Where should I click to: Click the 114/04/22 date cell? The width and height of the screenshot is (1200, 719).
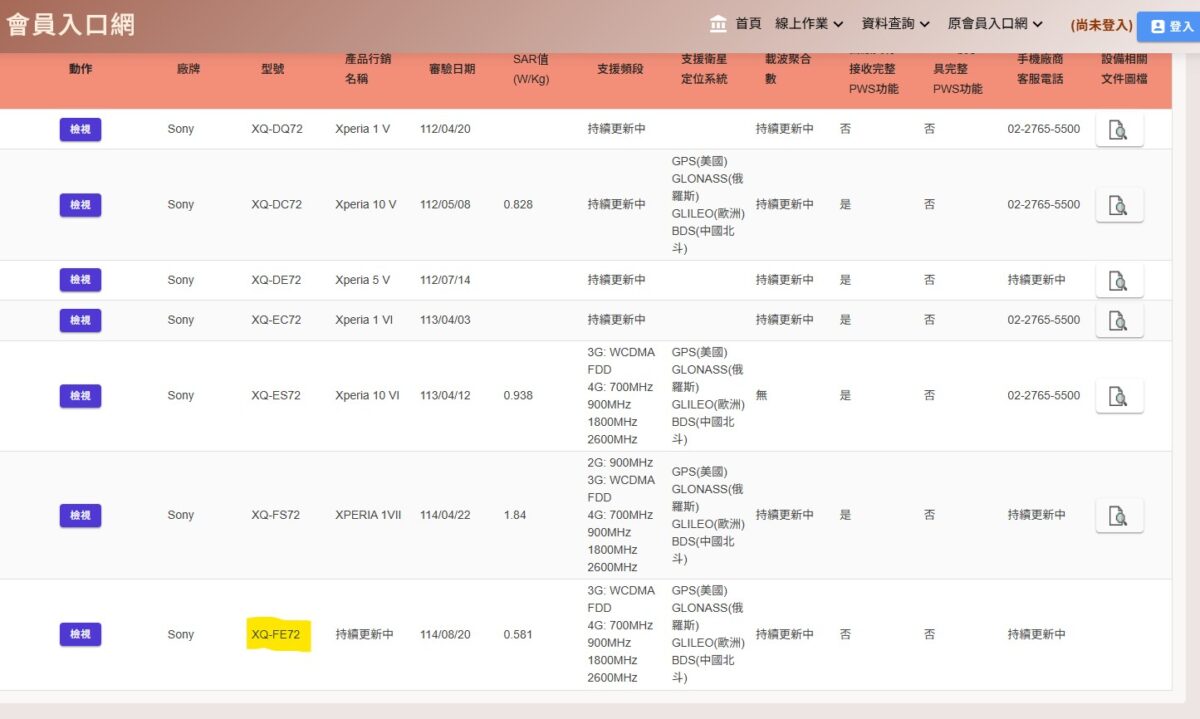pyautogui.click(x=445, y=515)
